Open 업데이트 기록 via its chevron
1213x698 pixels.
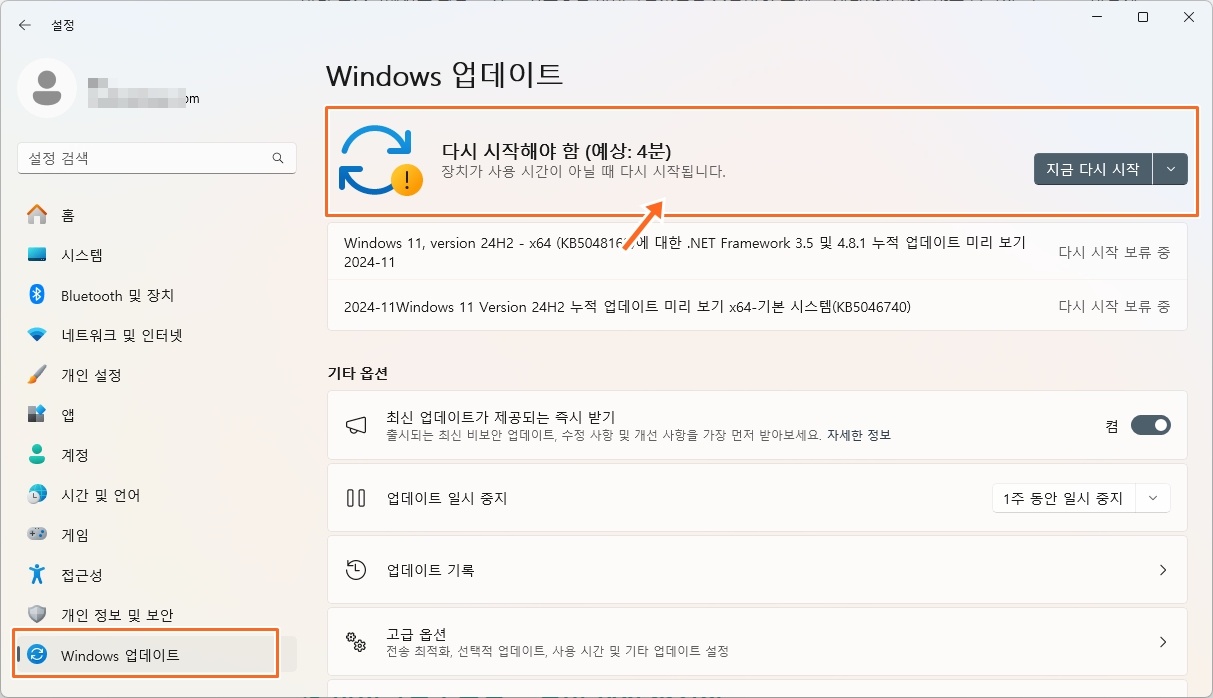1163,570
